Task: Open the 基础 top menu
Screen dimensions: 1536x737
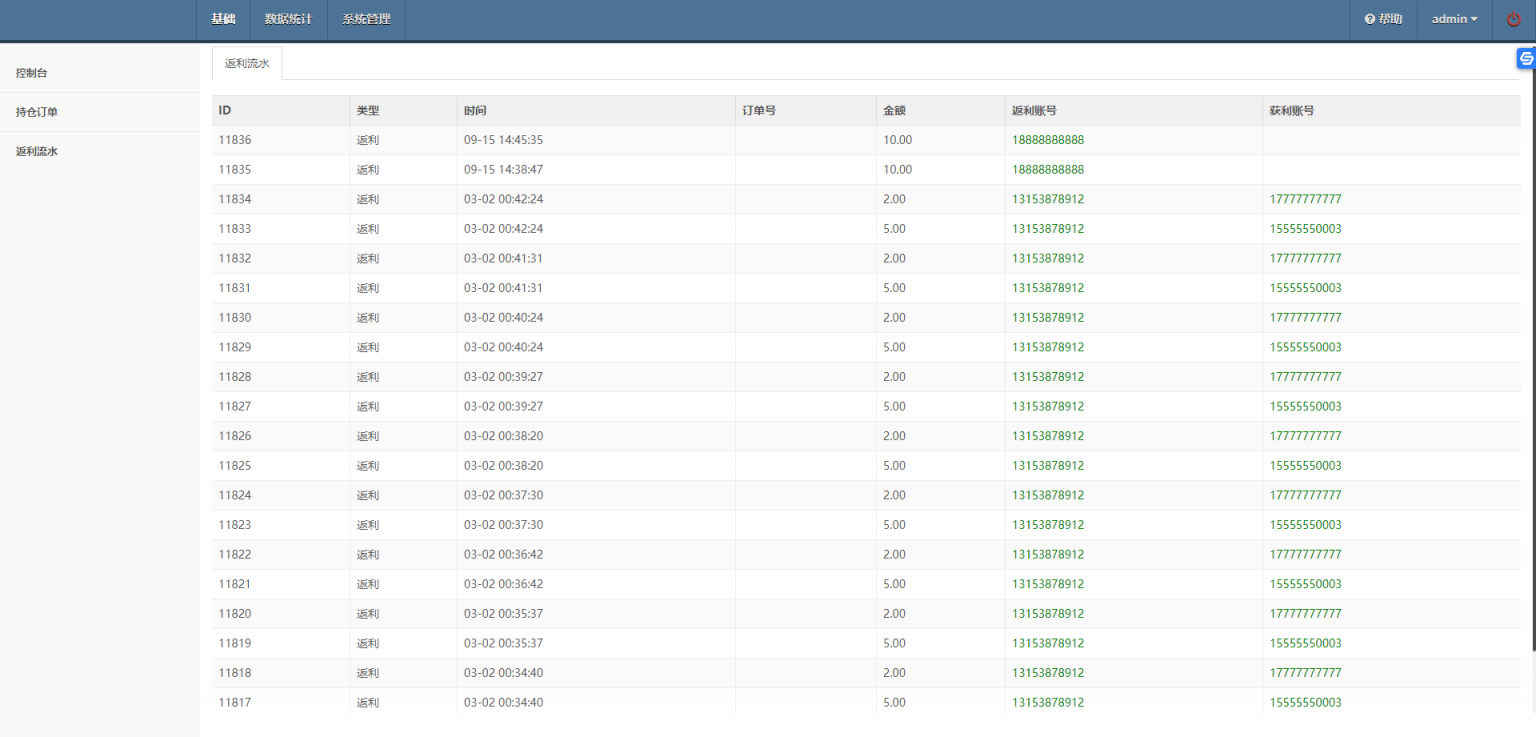Action: [223, 19]
